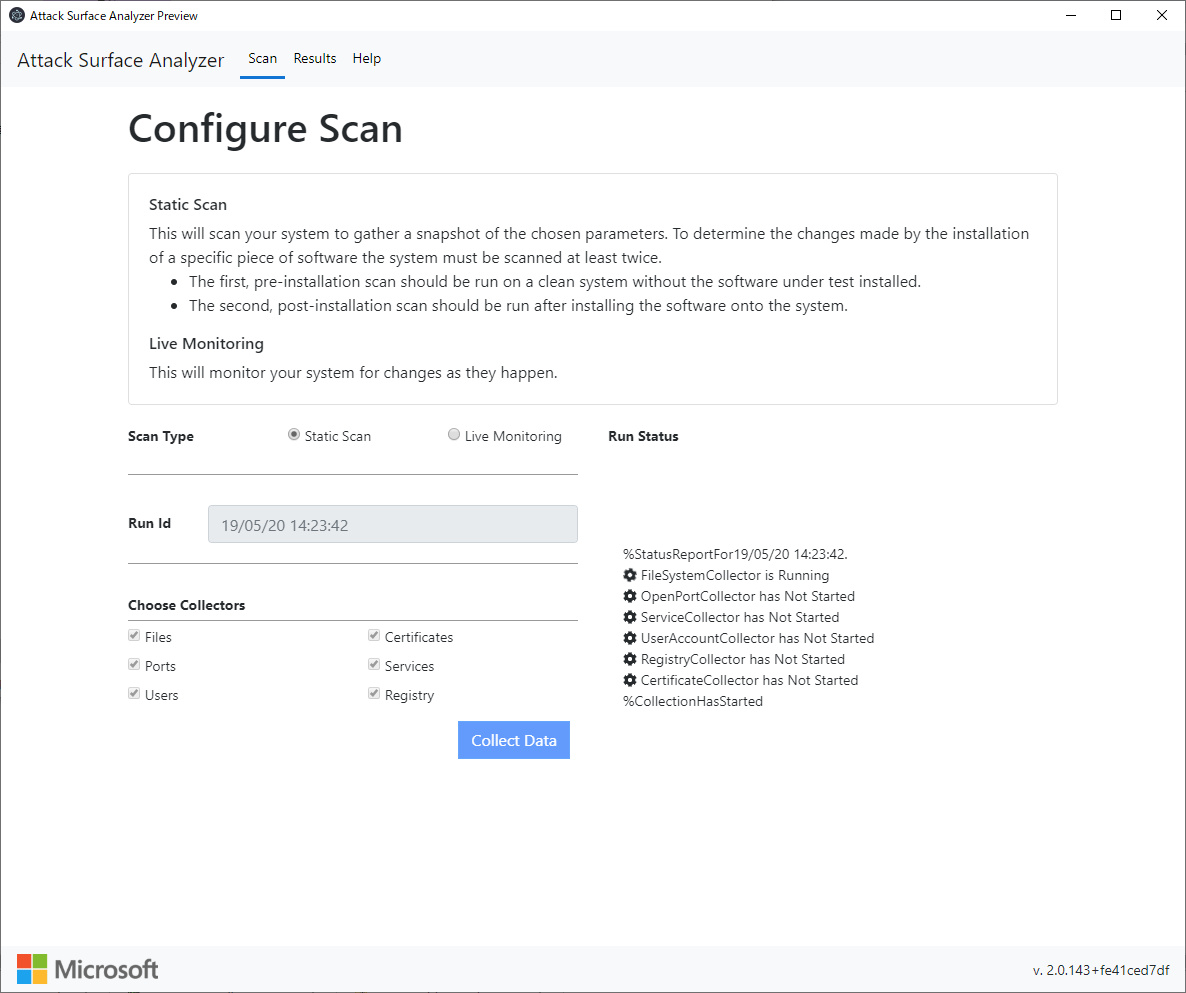Disable the Services collector
Viewport: 1186px width, 993px height.
(x=373, y=664)
